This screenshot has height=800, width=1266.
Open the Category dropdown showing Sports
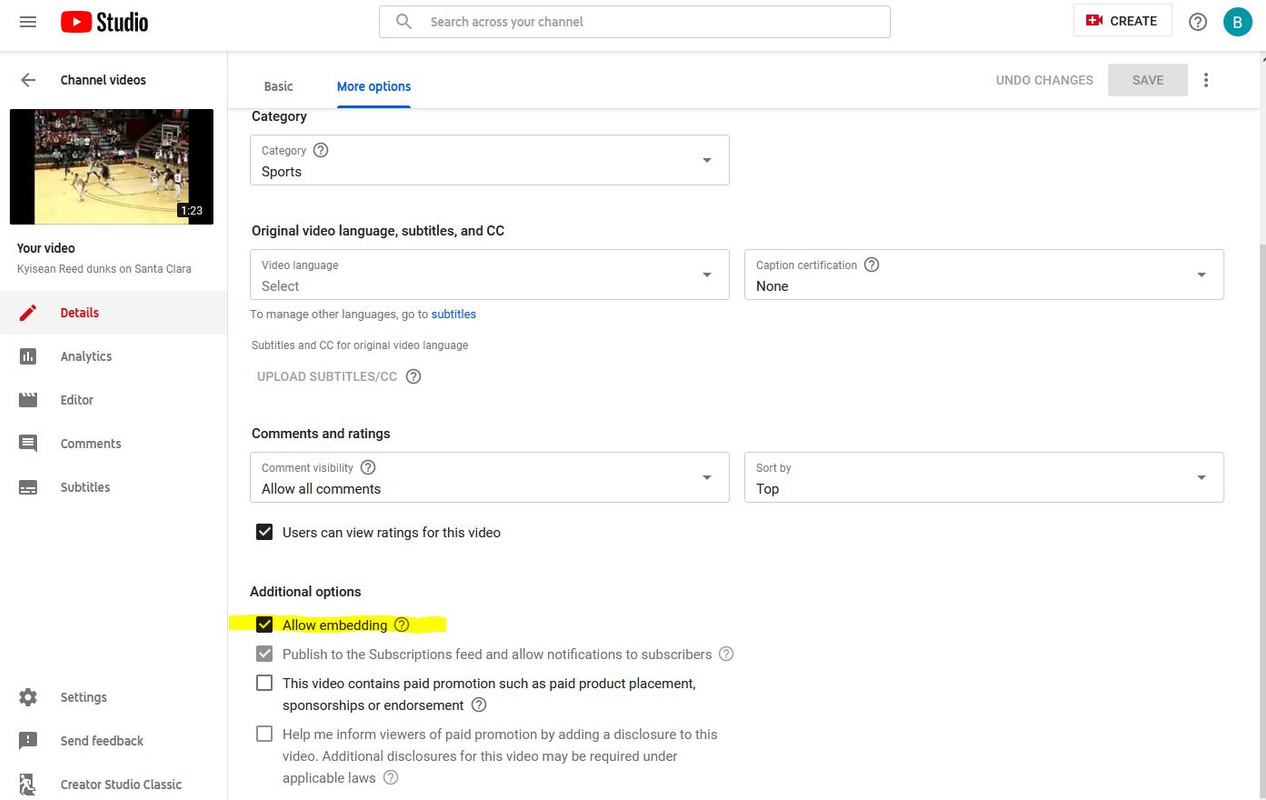click(x=490, y=160)
